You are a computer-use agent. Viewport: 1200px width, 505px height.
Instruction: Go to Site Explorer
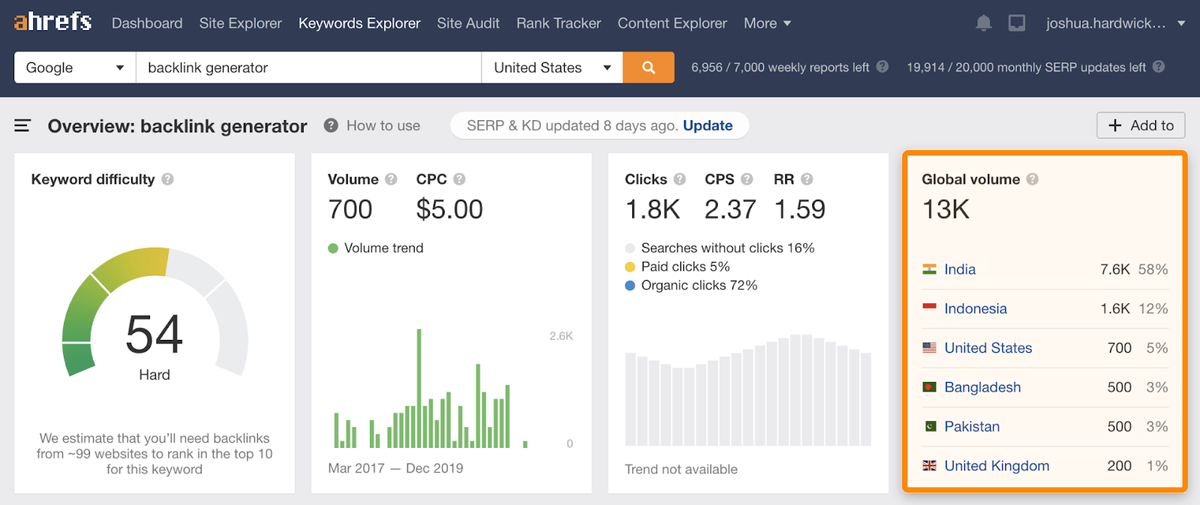click(x=240, y=23)
